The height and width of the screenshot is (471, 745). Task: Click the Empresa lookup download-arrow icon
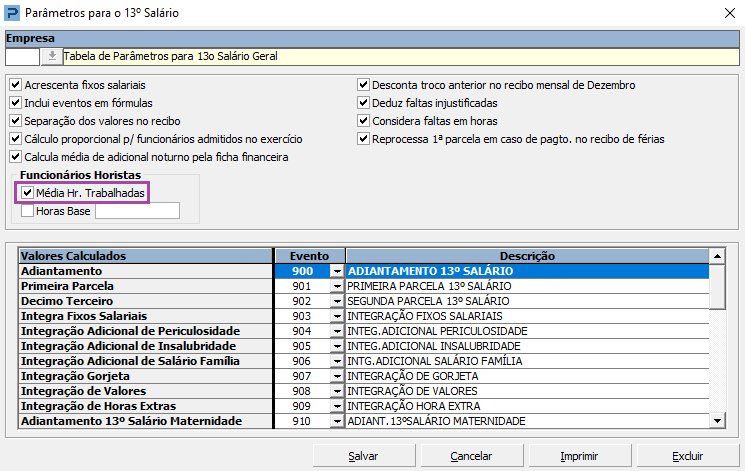(x=52, y=57)
